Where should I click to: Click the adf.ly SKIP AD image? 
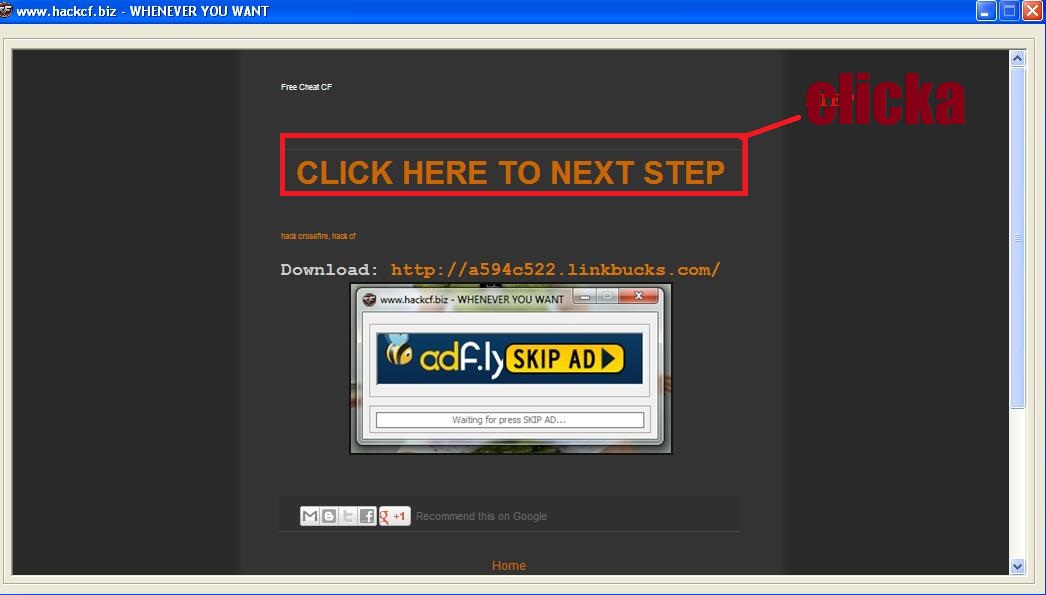coord(510,359)
